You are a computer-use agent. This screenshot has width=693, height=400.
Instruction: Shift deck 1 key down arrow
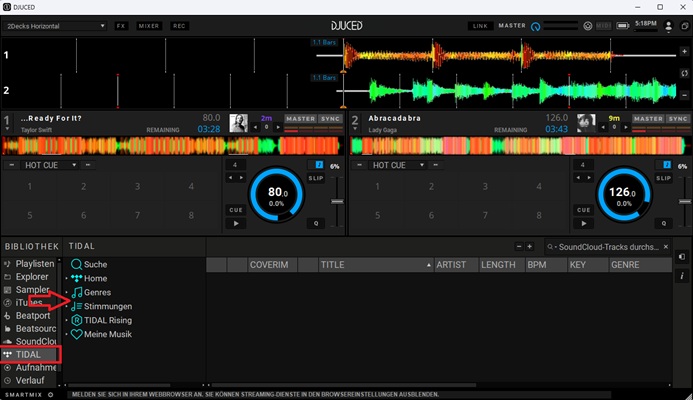pyautogui.click(x=255, y=127)
